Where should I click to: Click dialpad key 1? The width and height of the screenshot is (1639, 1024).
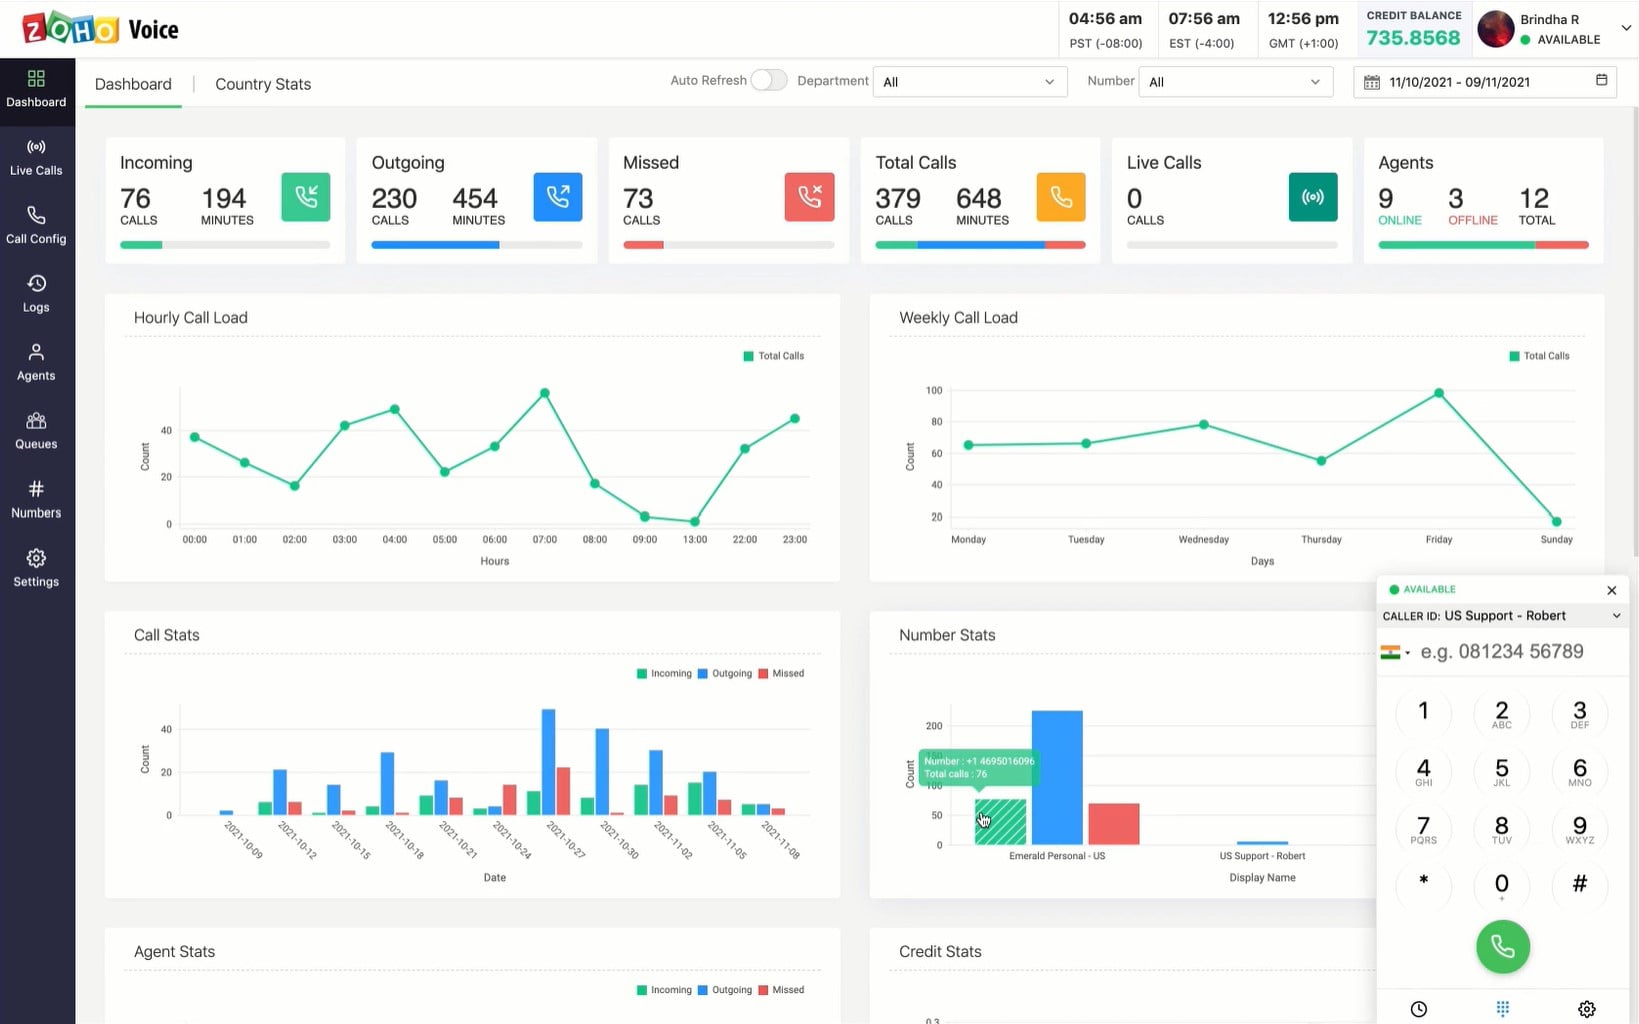1423,712
